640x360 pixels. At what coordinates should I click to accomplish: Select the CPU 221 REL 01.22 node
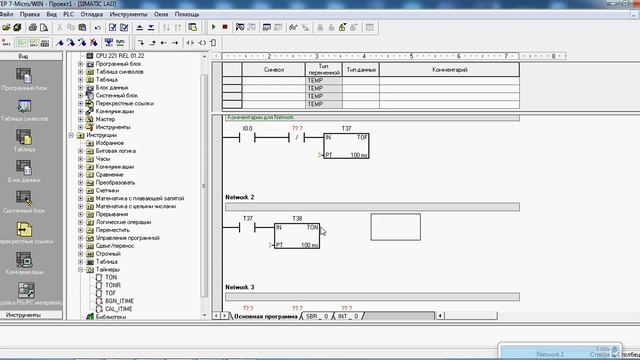click(120, 56)
